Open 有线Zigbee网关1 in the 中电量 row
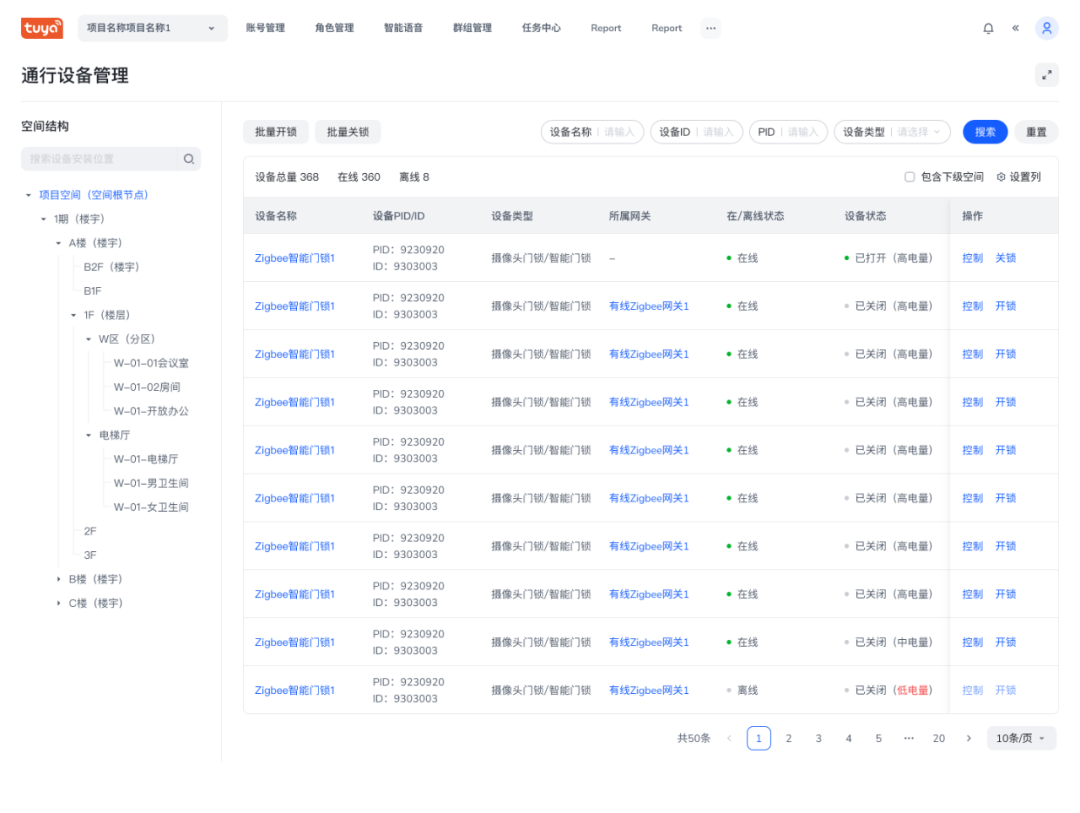Image resolution: width=1080 pixels, height=813 pixels. (649, 642)
